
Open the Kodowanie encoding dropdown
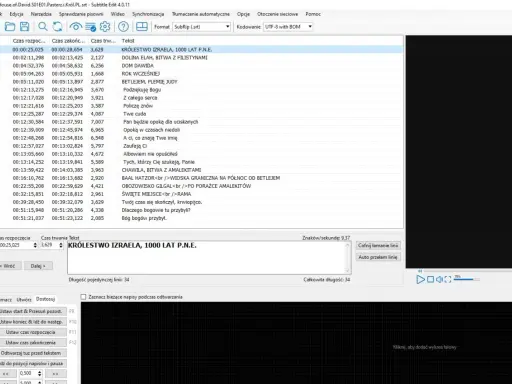(x=288, y=27)
